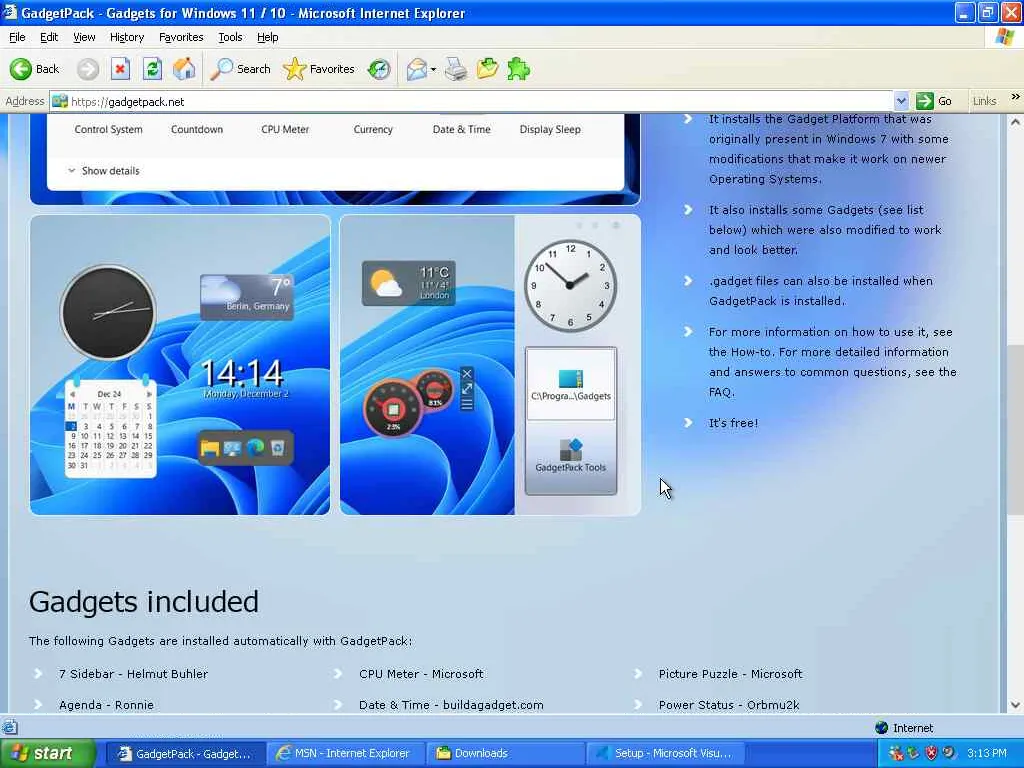Click the History clock icon
1024x768 pixels.
379,69
